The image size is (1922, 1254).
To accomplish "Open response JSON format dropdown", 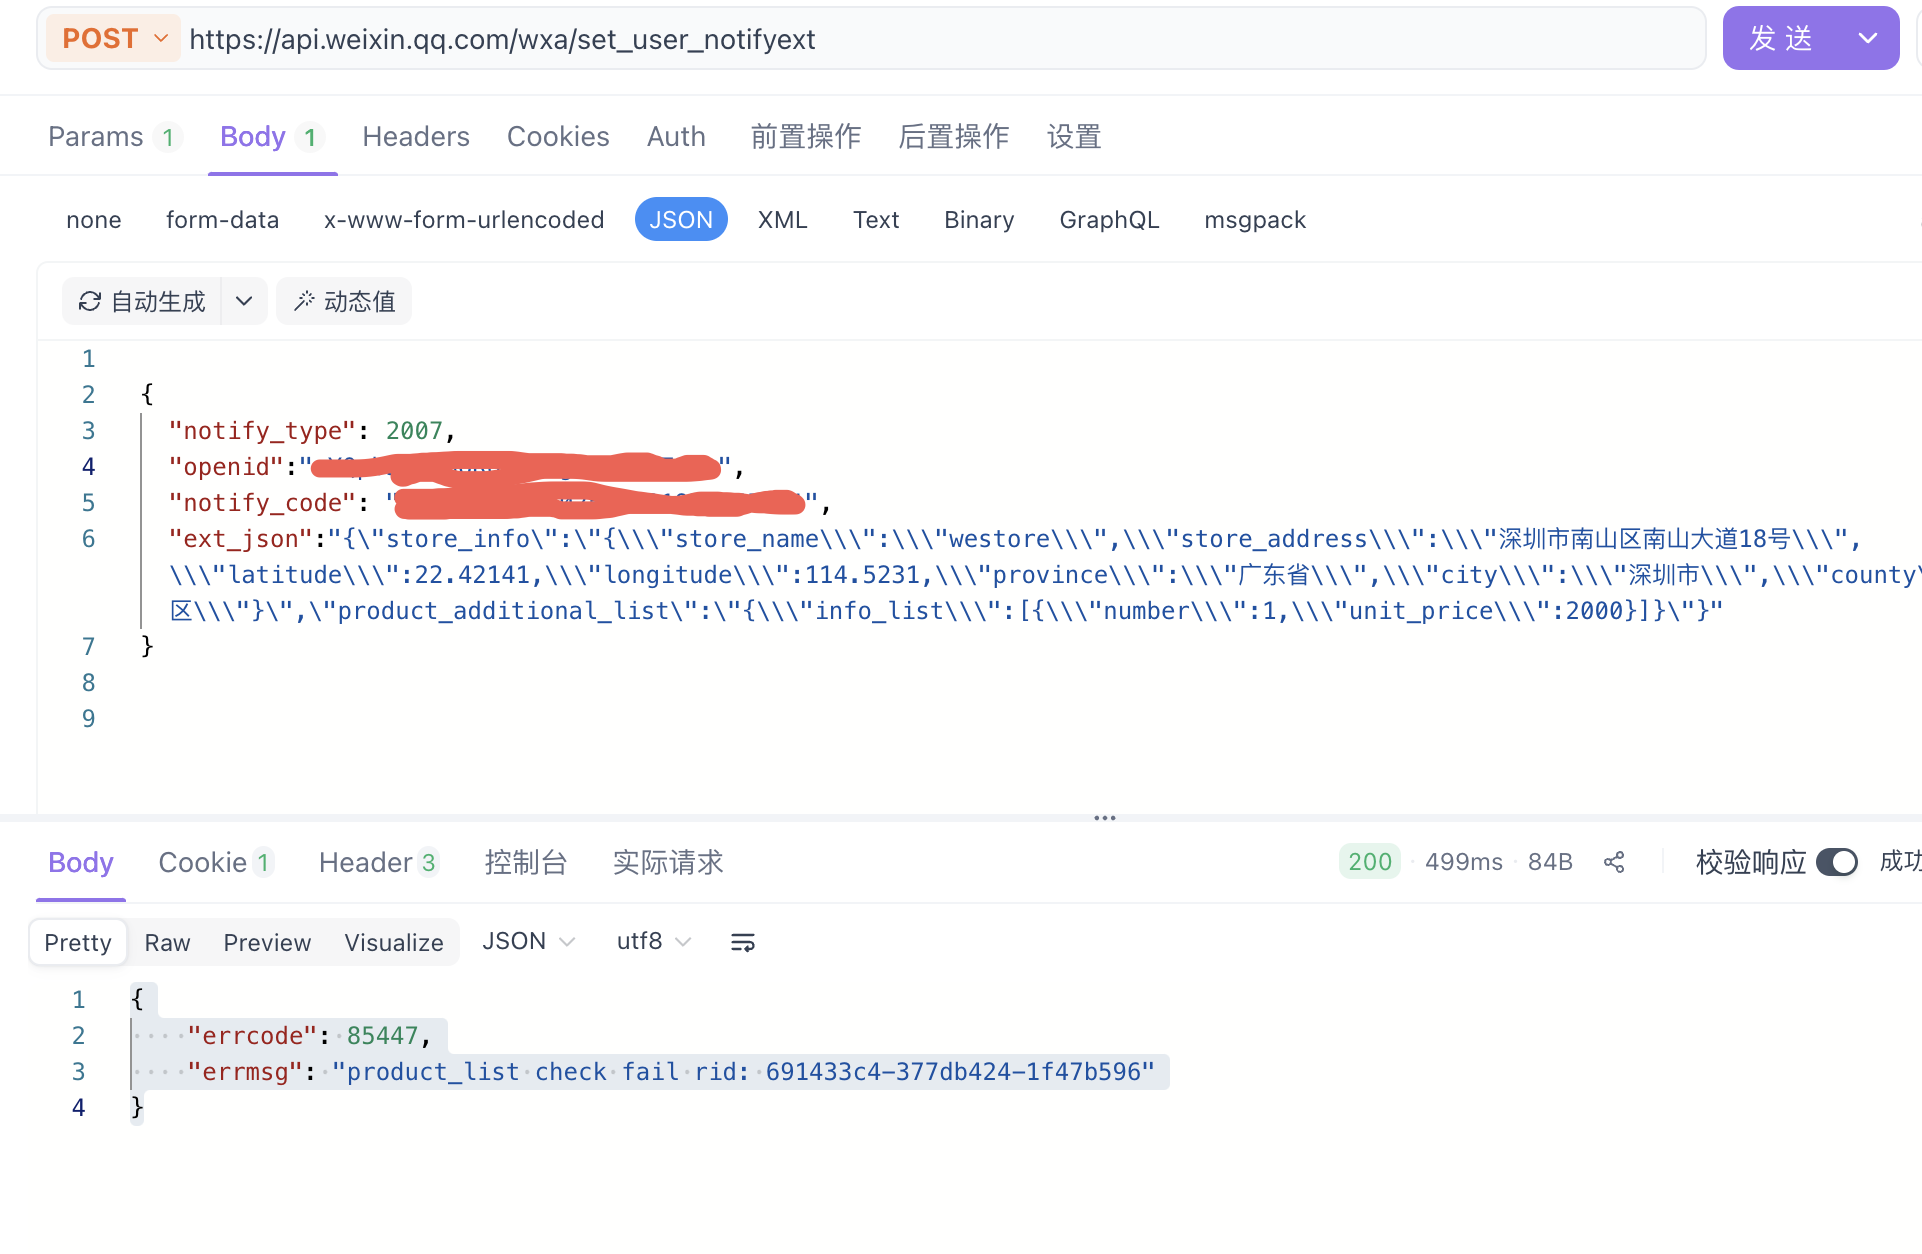I will click(528, 942).
